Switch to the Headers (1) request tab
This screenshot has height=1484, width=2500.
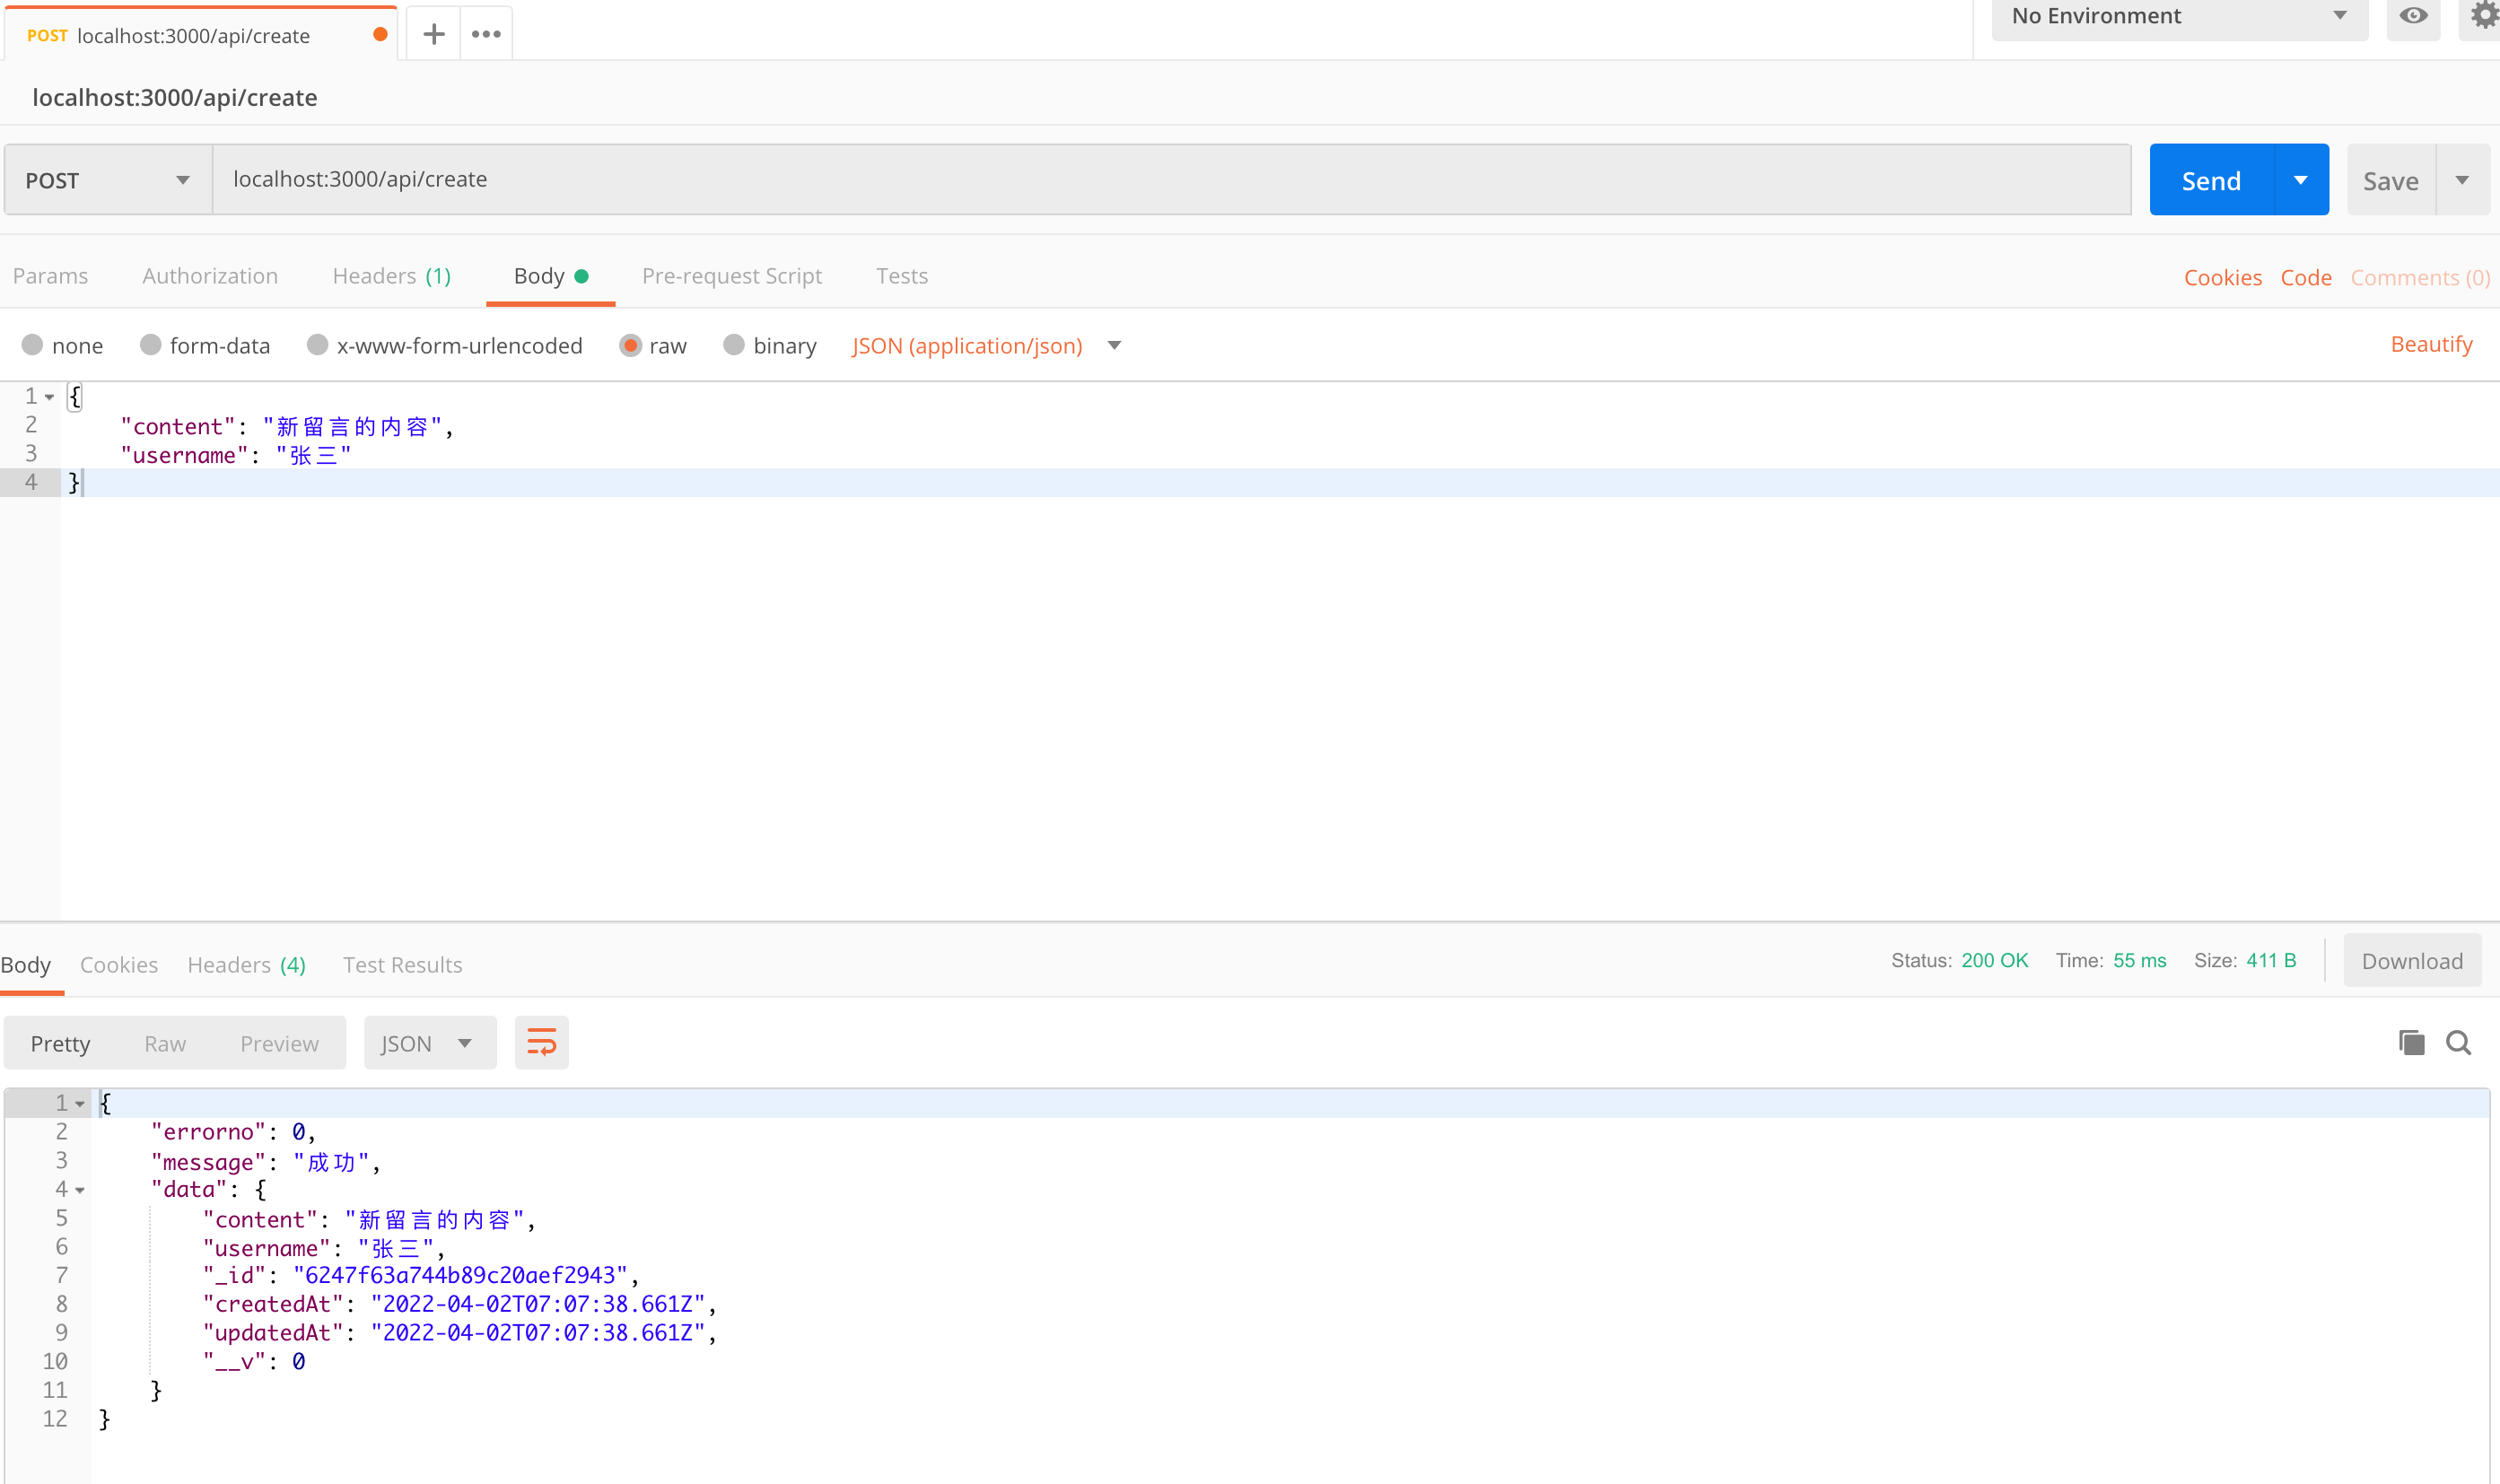[391, 276]
